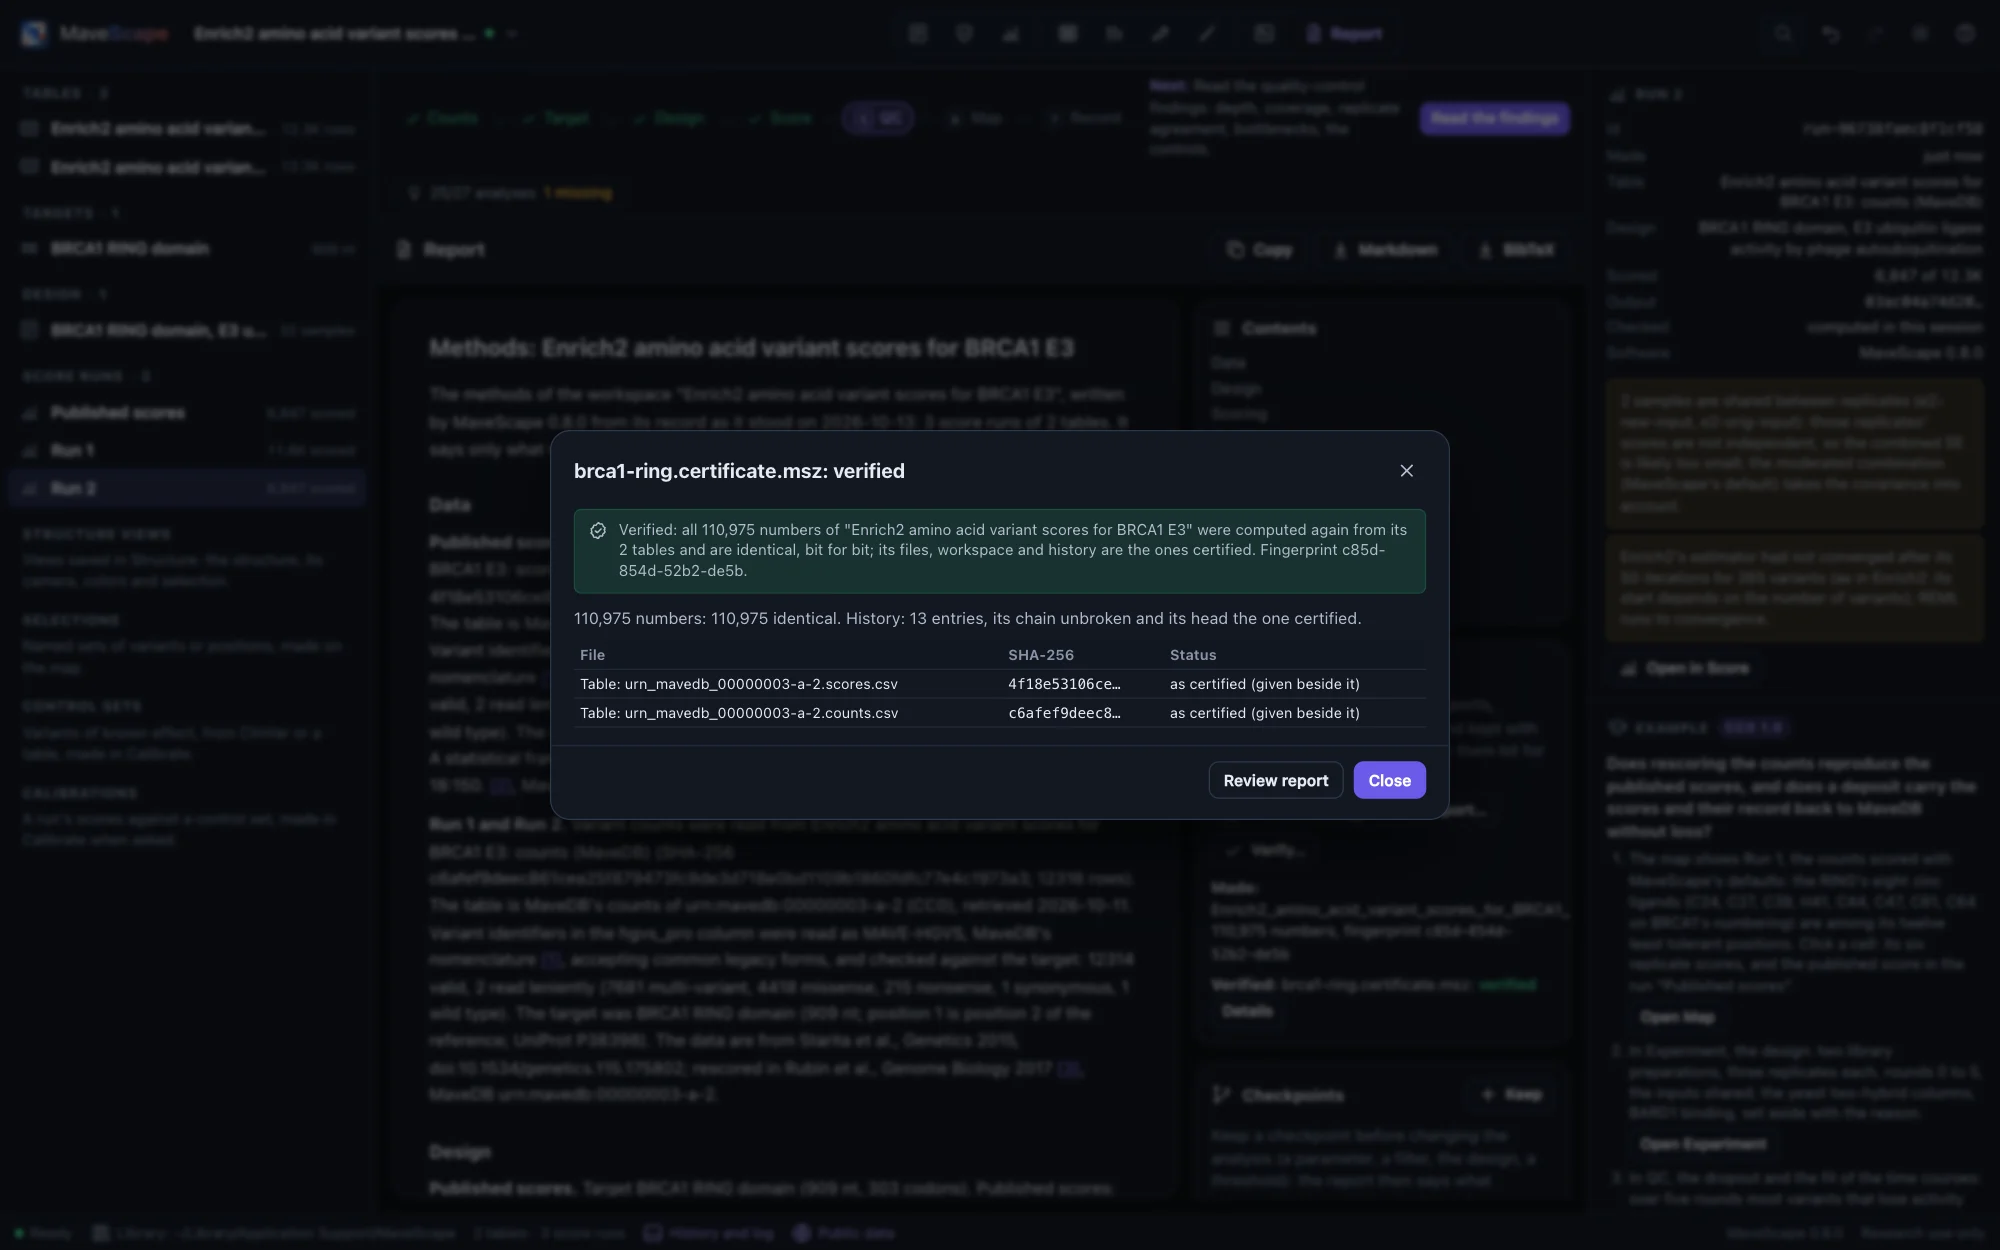The height and width of the screenshot is (1250, 2000).
Task: Click the hash value 4f18e53106ce…
Action: [x=1064, y=684]
